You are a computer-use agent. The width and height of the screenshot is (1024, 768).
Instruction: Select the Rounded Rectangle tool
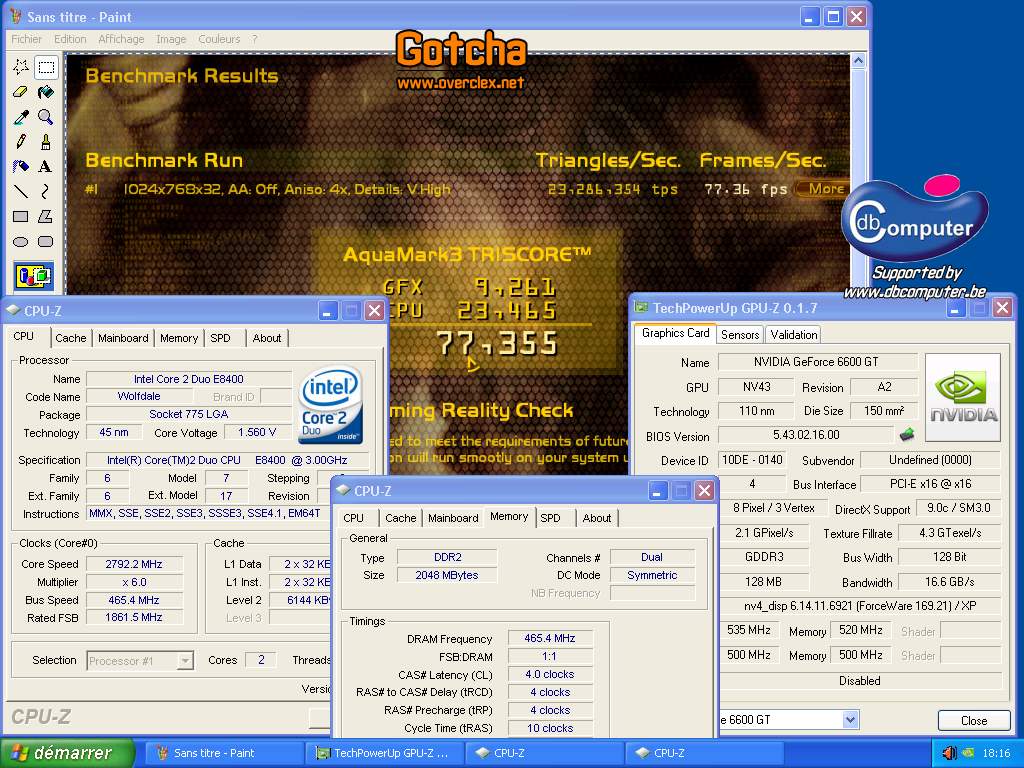[46, 241]
